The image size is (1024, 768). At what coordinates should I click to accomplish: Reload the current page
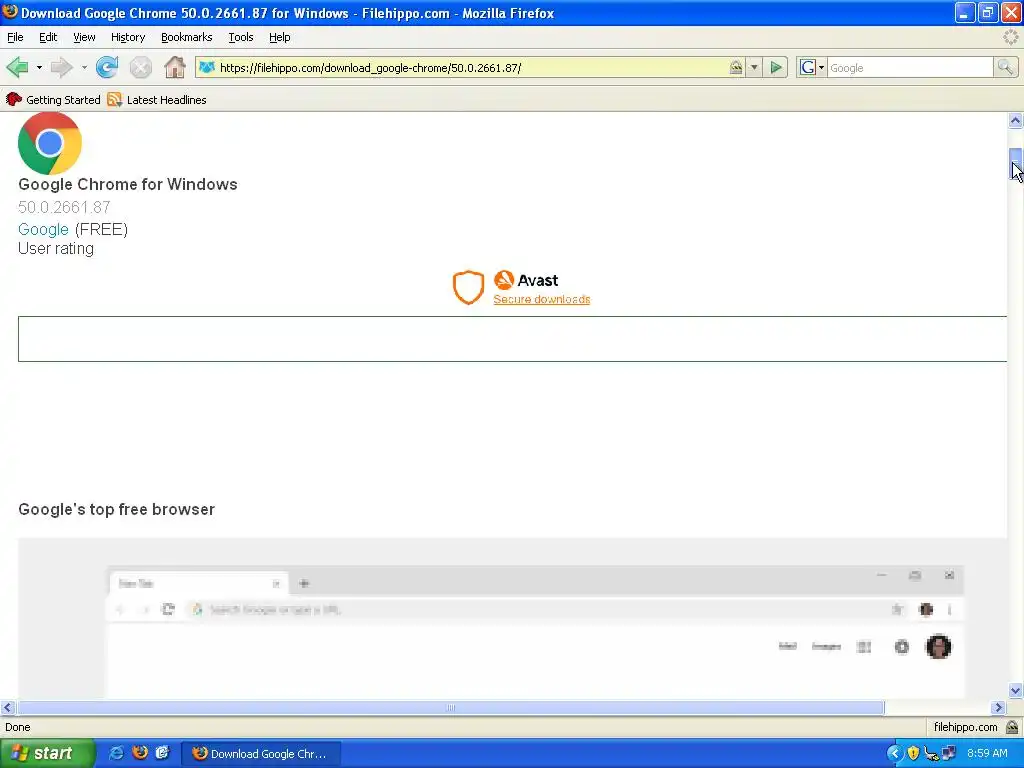pos(107,67)
